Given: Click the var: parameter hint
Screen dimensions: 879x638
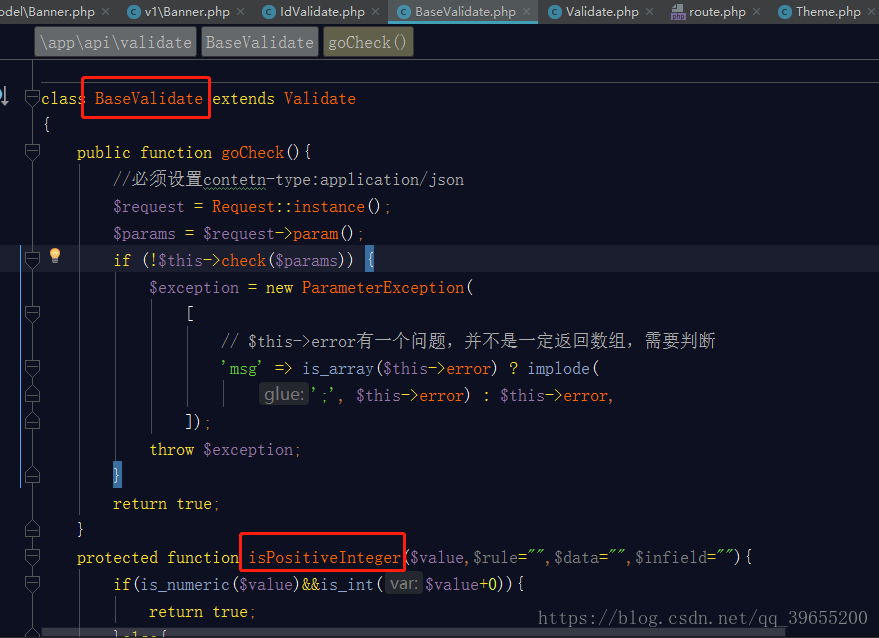Looking at the screenshot, I should [404, 584].
